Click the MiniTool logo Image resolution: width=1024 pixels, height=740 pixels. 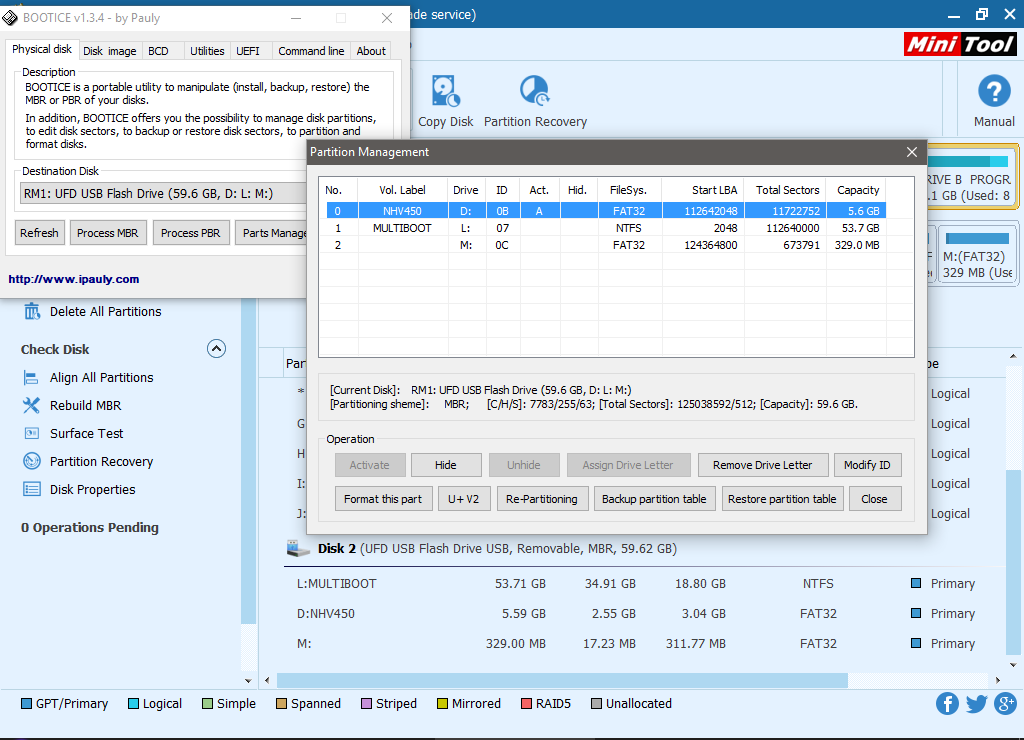(x=959, y=44)
